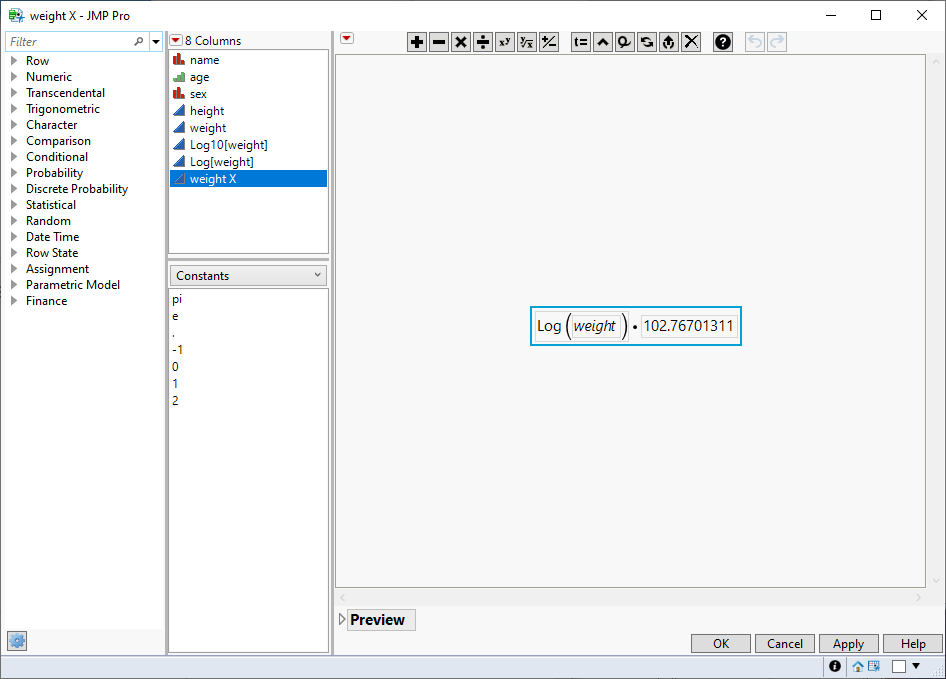The height and width of the screenshot is (679, 946).
Task: Select the division operator icon
Action: click(482, 42)
